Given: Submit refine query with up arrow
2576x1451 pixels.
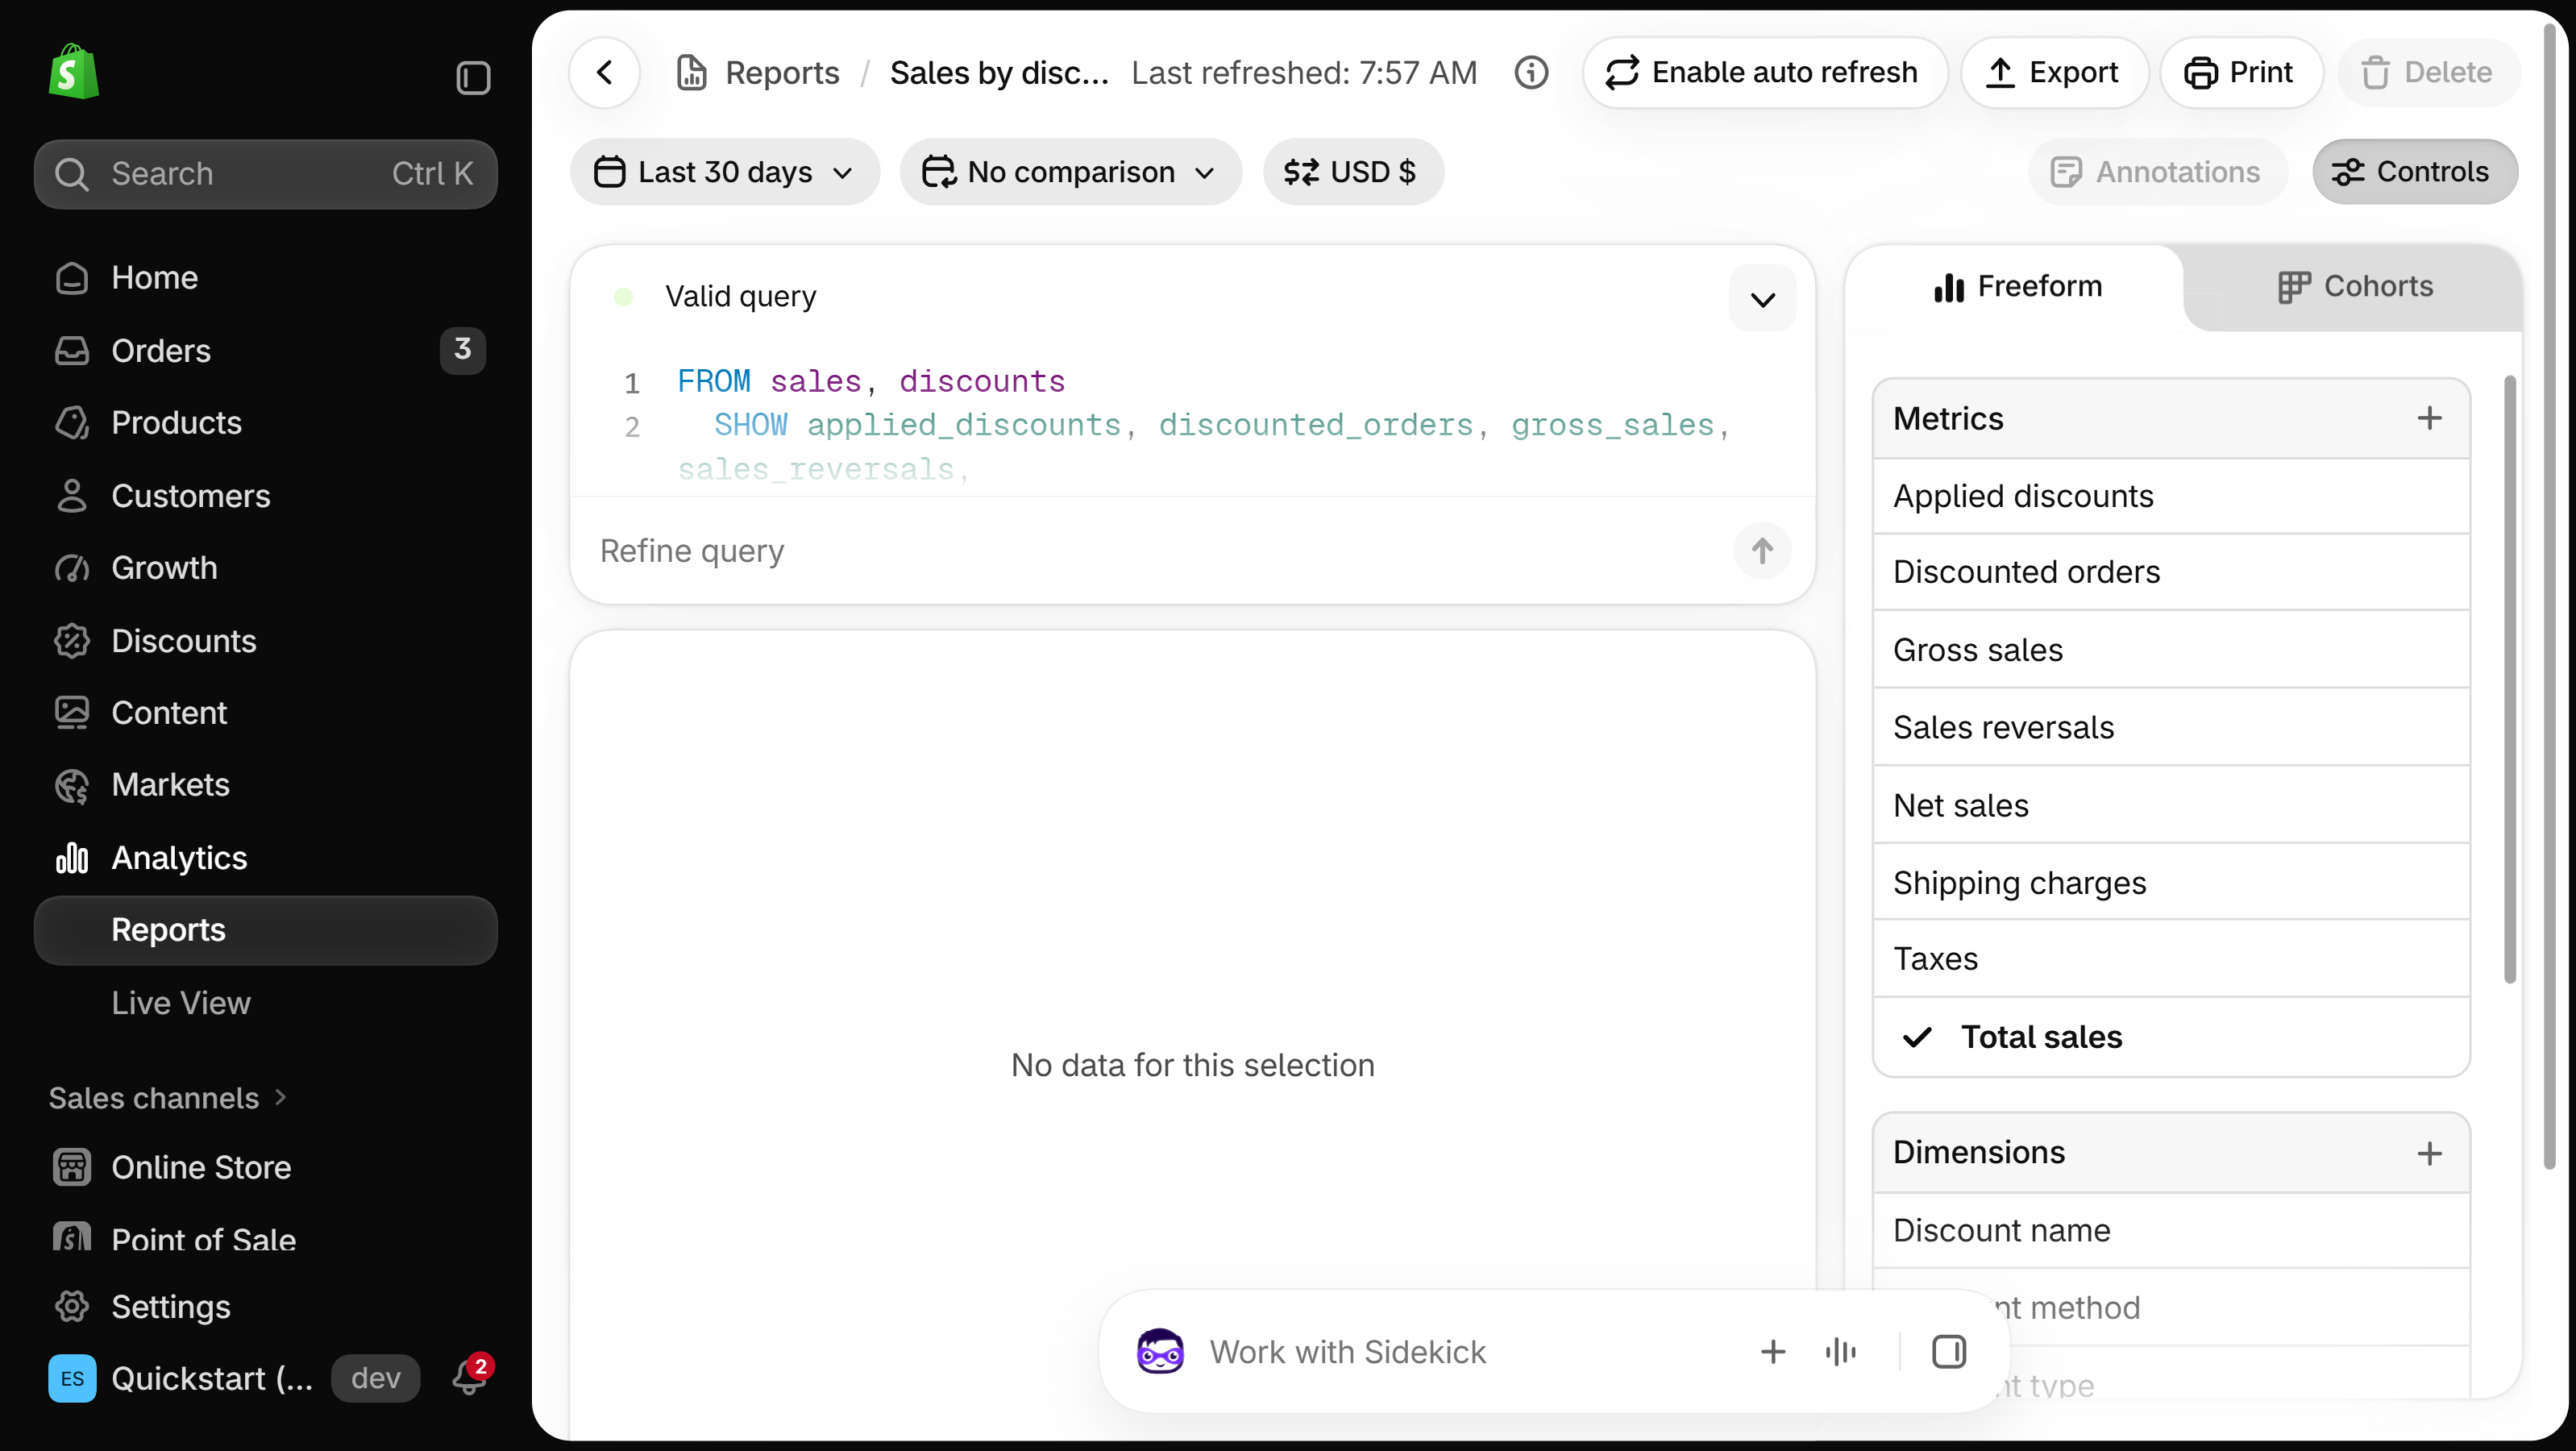Looking at the screenshot, I should pyautogui.click(x=1762, y=550).
